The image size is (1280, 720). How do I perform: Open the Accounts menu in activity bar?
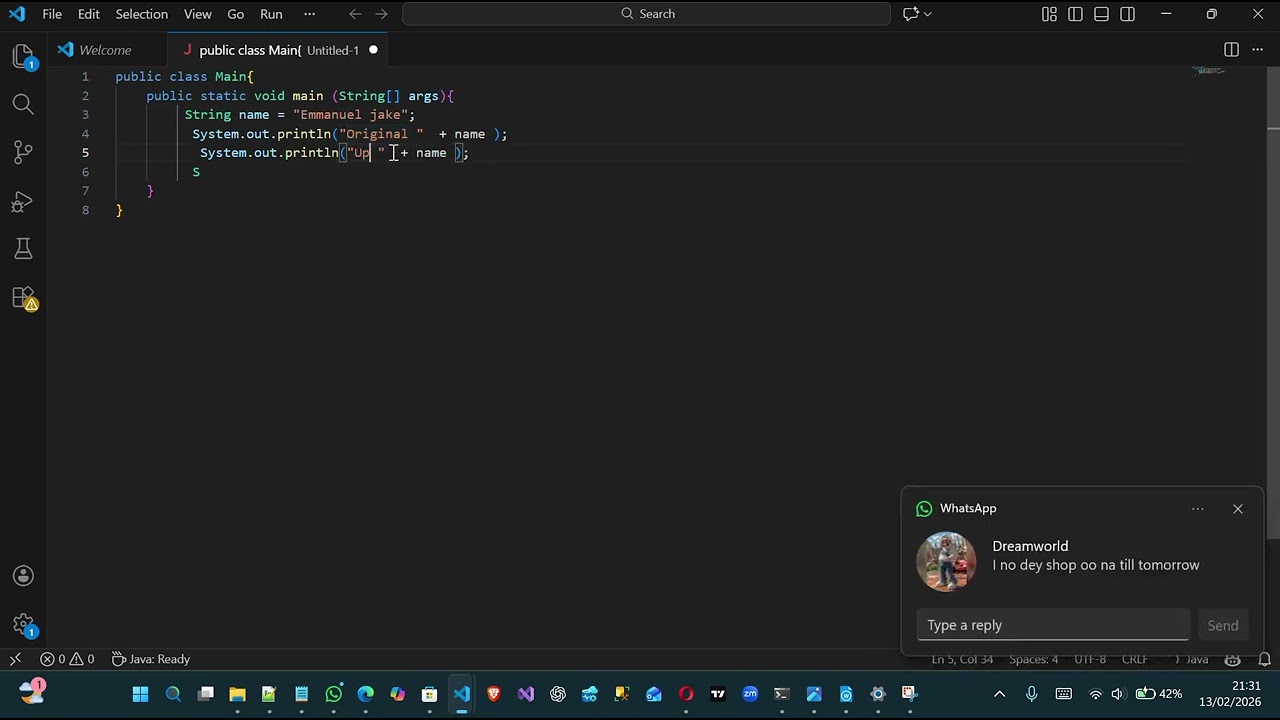click(23, 576)
